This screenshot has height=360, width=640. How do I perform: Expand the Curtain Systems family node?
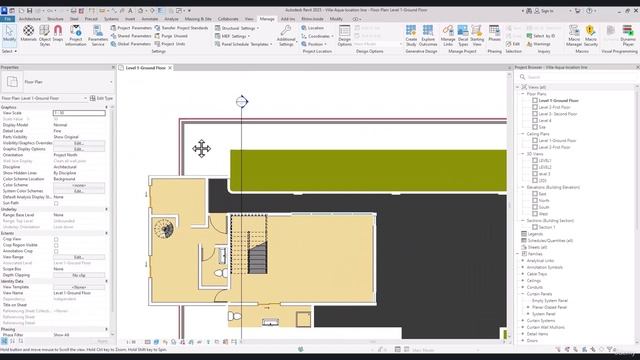point(522,321)
